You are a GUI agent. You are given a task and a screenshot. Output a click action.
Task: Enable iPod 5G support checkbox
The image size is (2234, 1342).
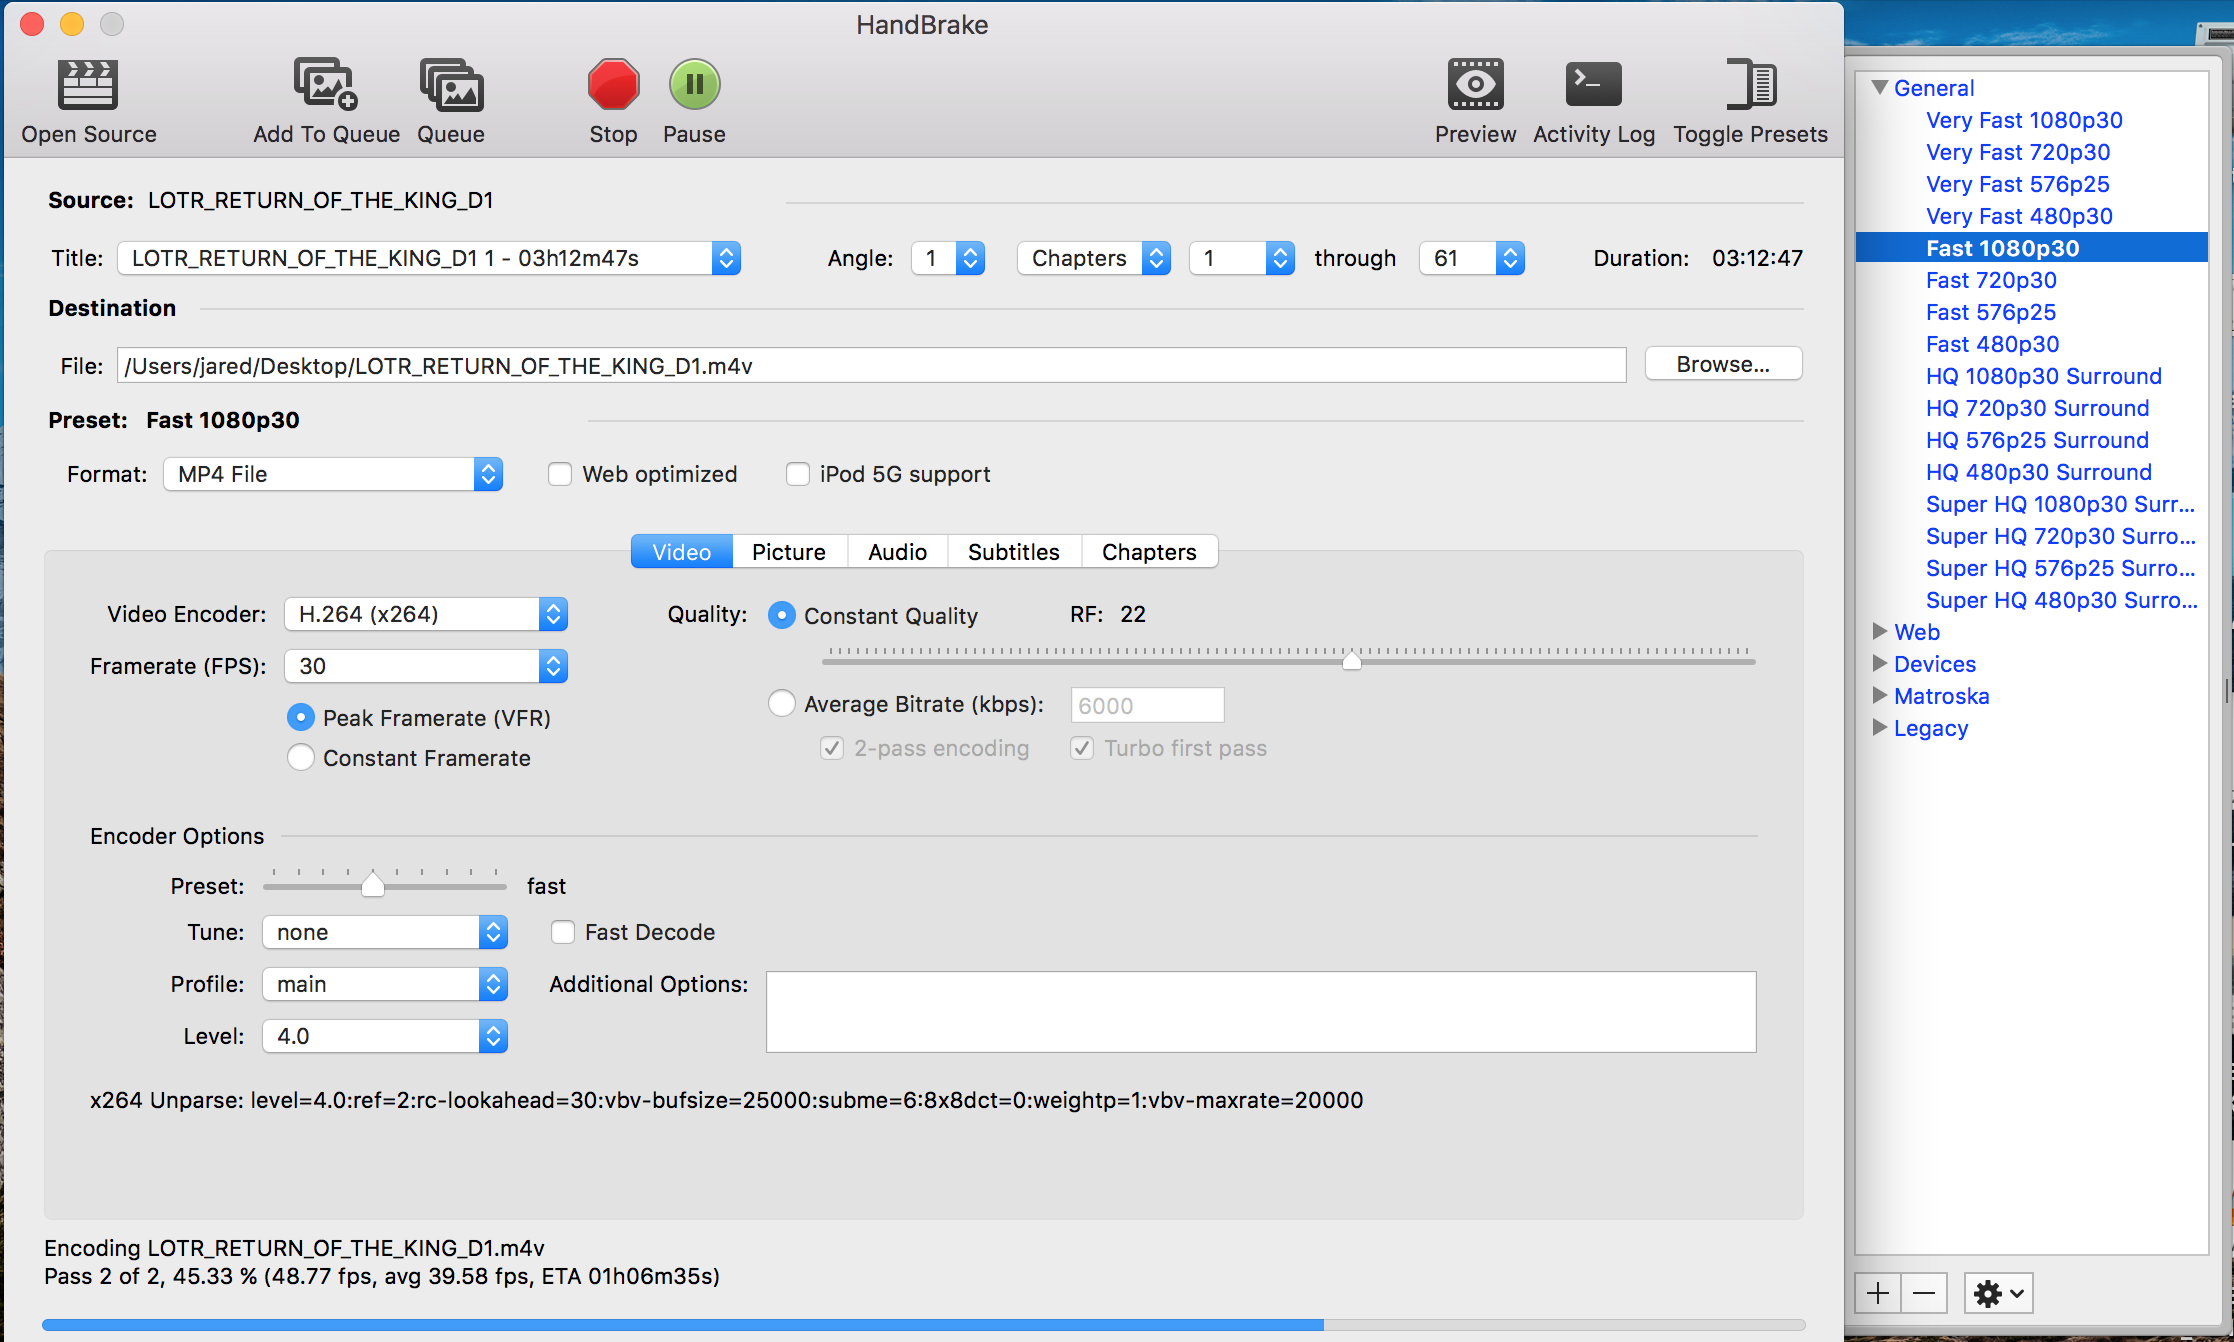(x=797, y=474)
